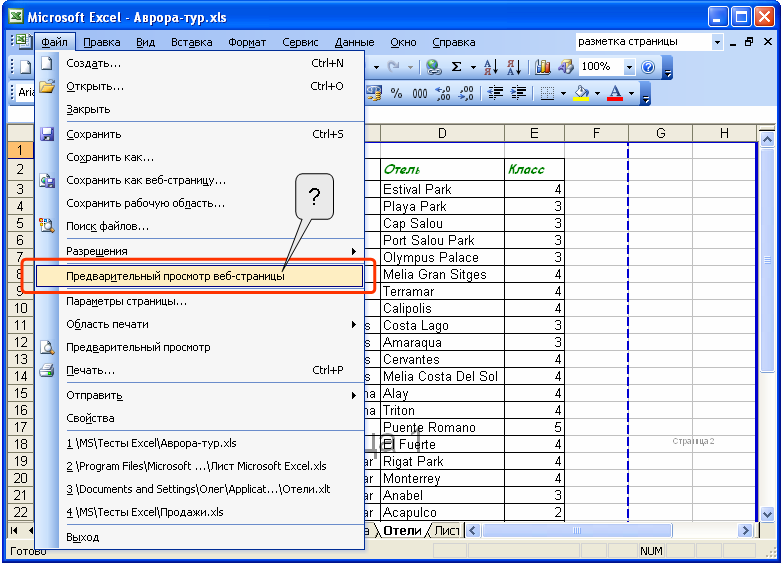Image resolution: width=784 pixels, height=565 pixels.
Task: Show the Drawing toolbar icon
Action: point(566,66)
